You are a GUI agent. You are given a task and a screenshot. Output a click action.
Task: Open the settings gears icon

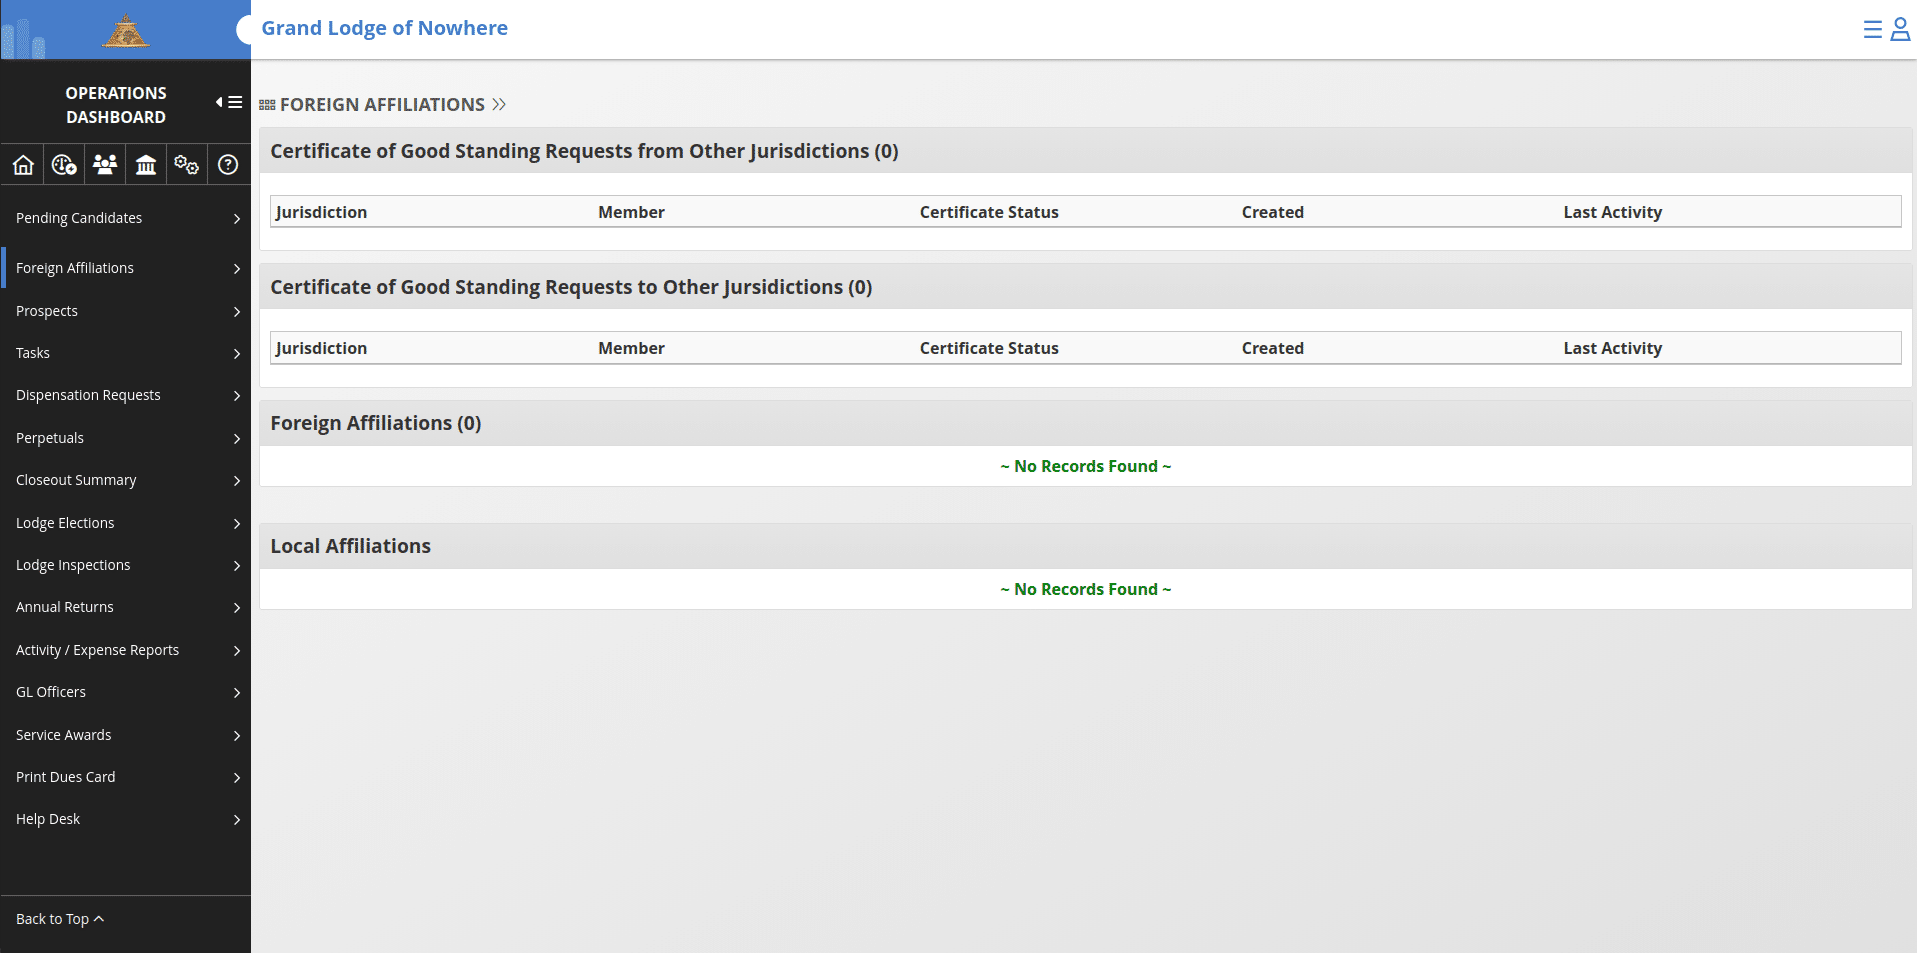(x=187, y=165)
